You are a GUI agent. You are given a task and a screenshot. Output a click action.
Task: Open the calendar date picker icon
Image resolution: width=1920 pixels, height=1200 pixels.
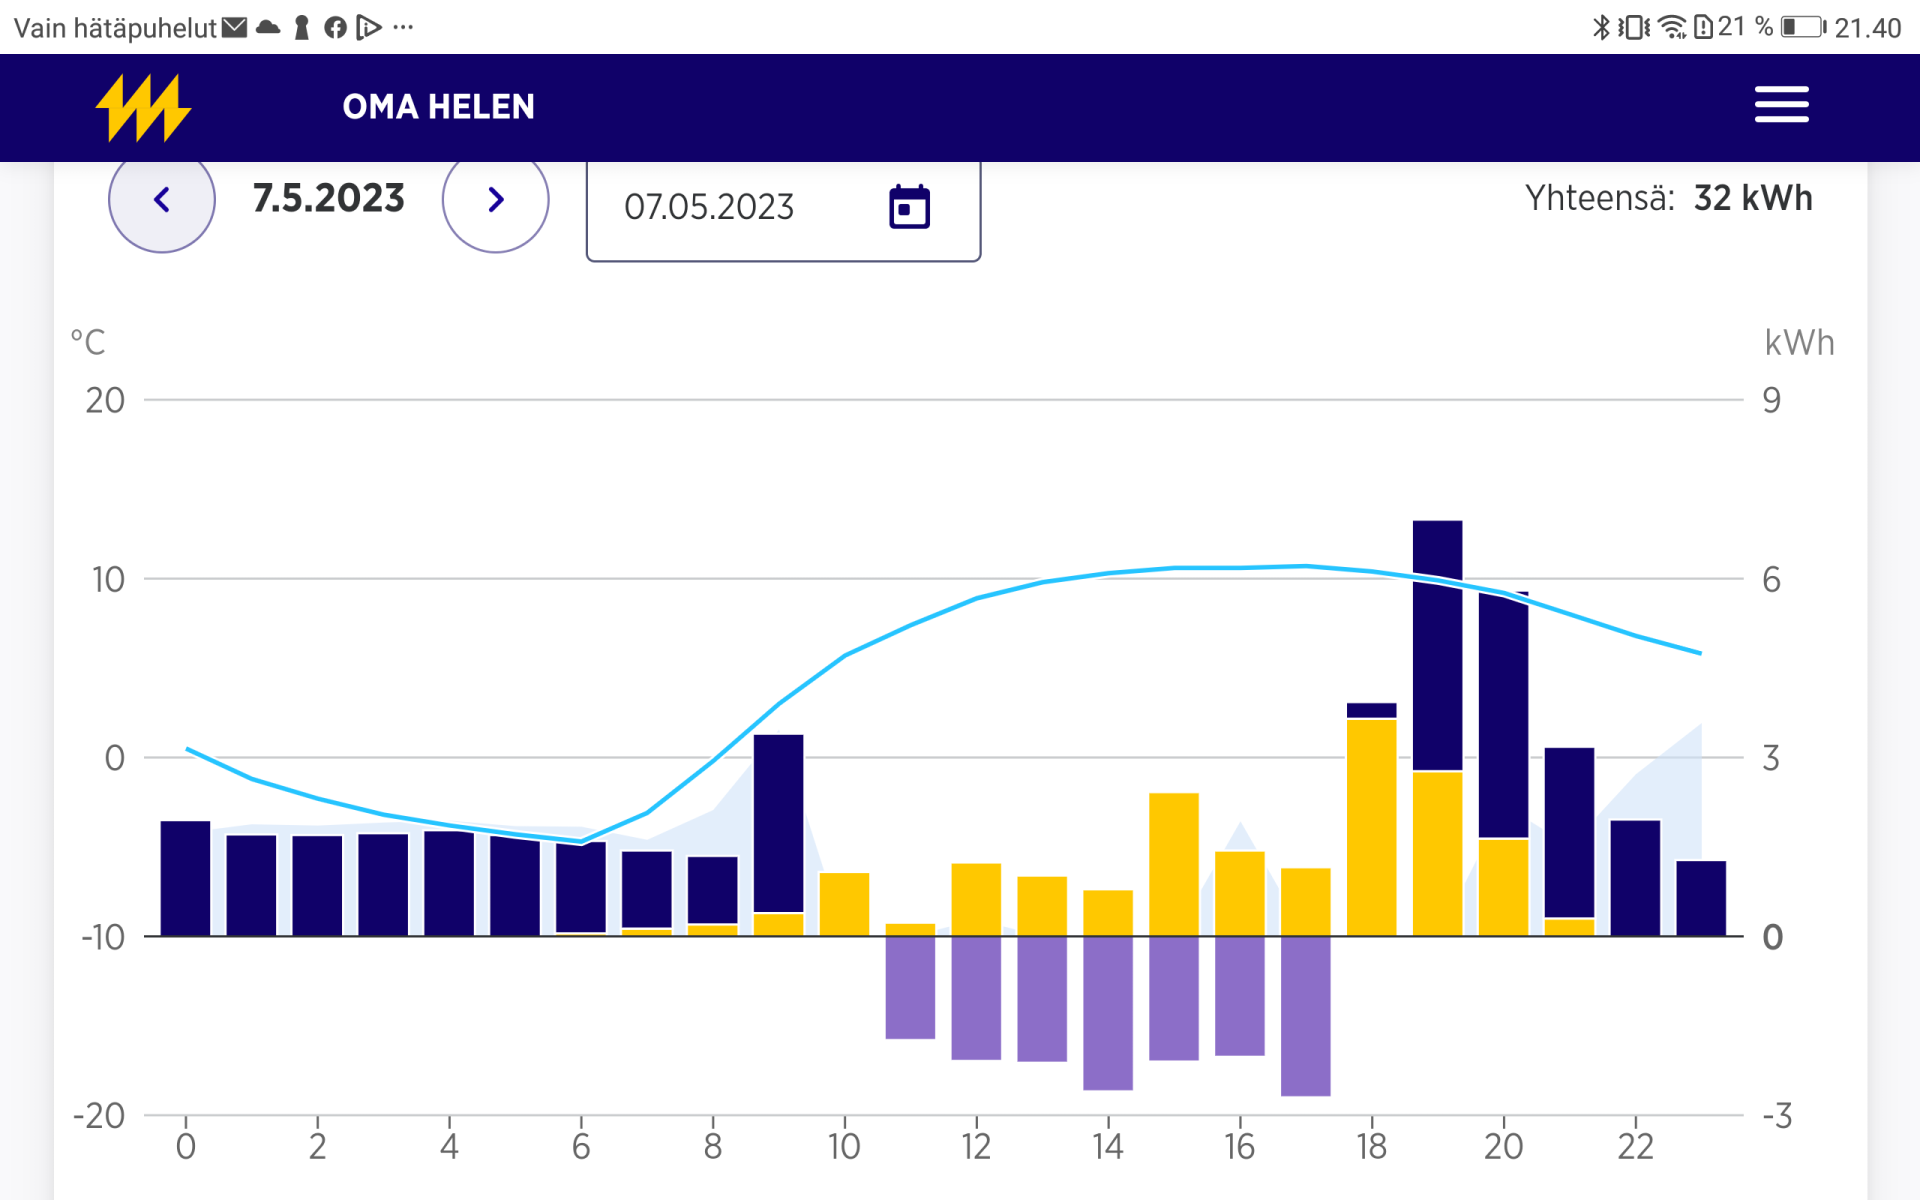click(909, 207)
